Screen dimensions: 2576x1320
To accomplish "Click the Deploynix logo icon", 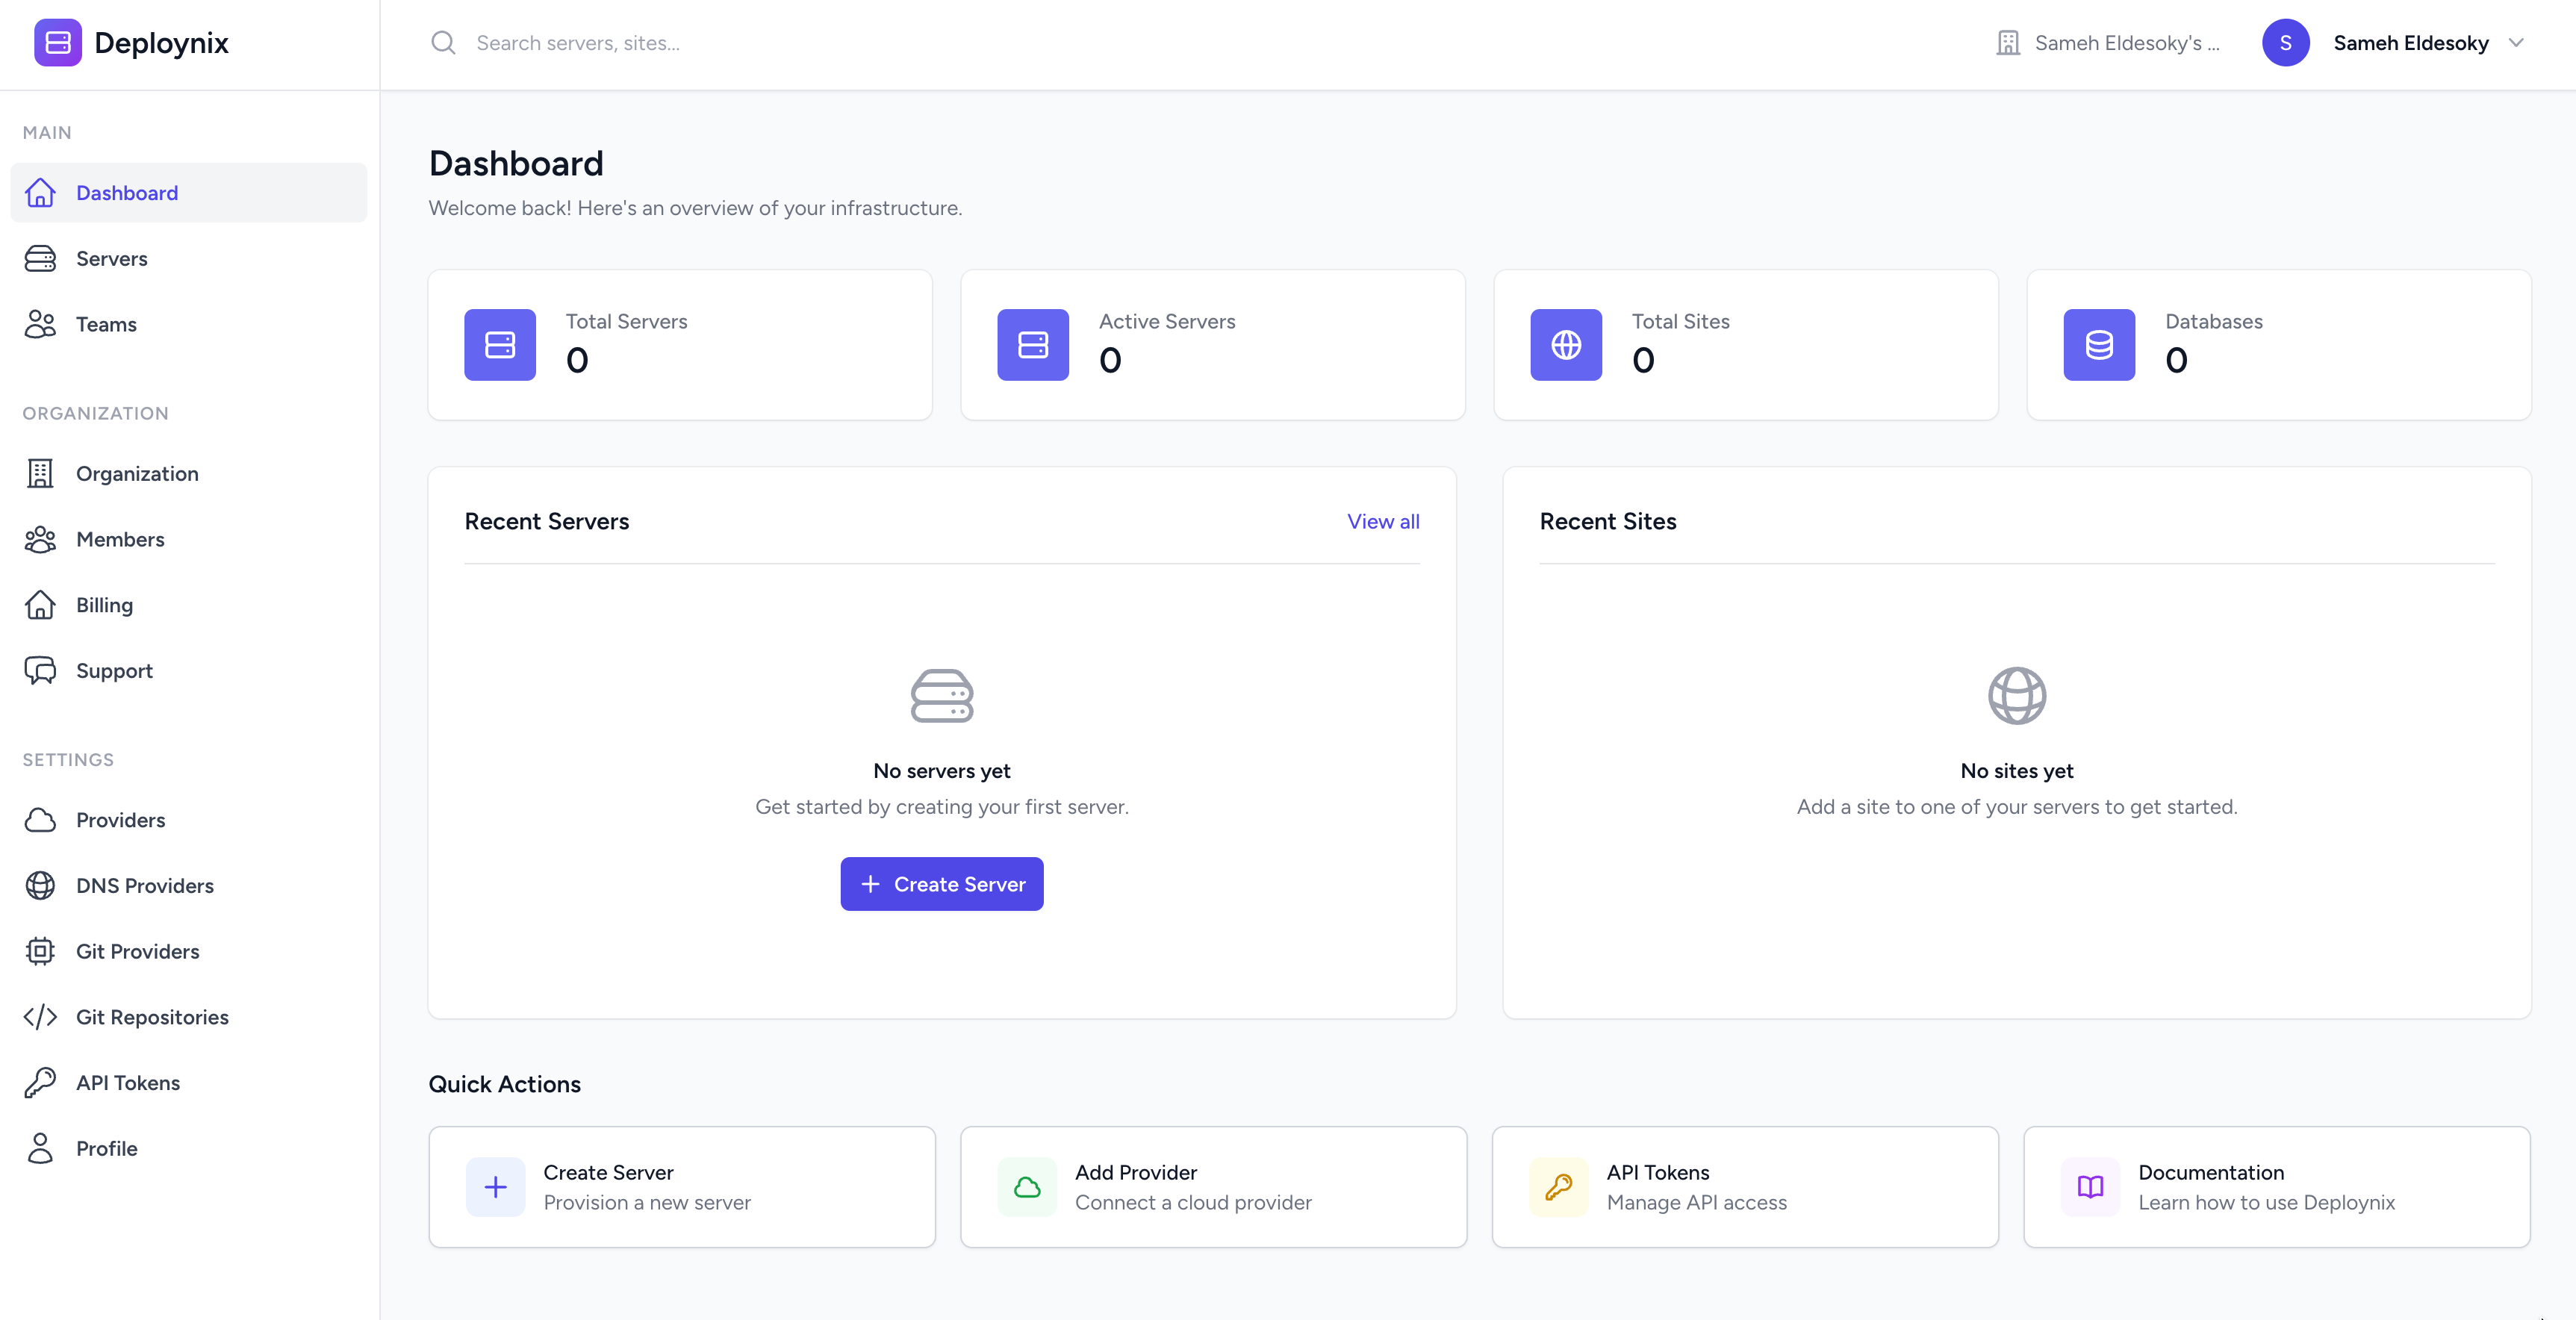I will [x=57, y=42].
